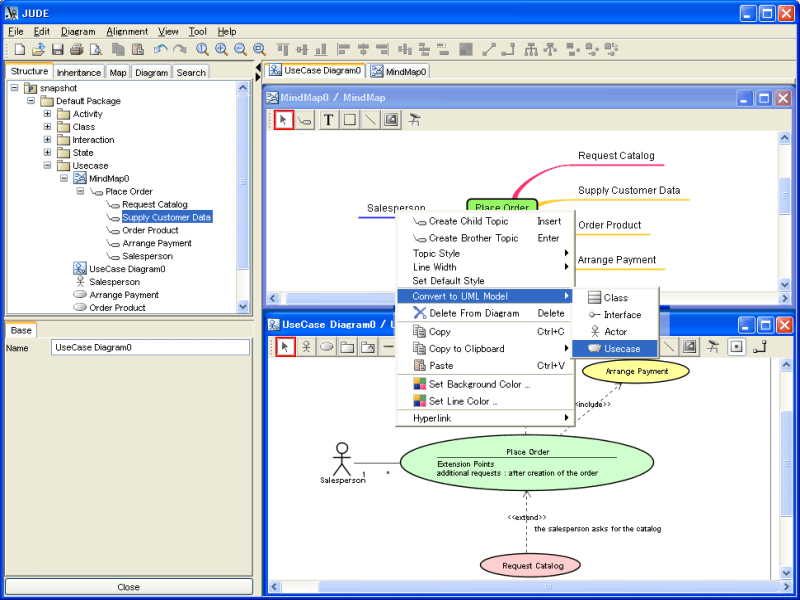
Task: Click the Align Top toolbar icon
Action: [283, 49]
